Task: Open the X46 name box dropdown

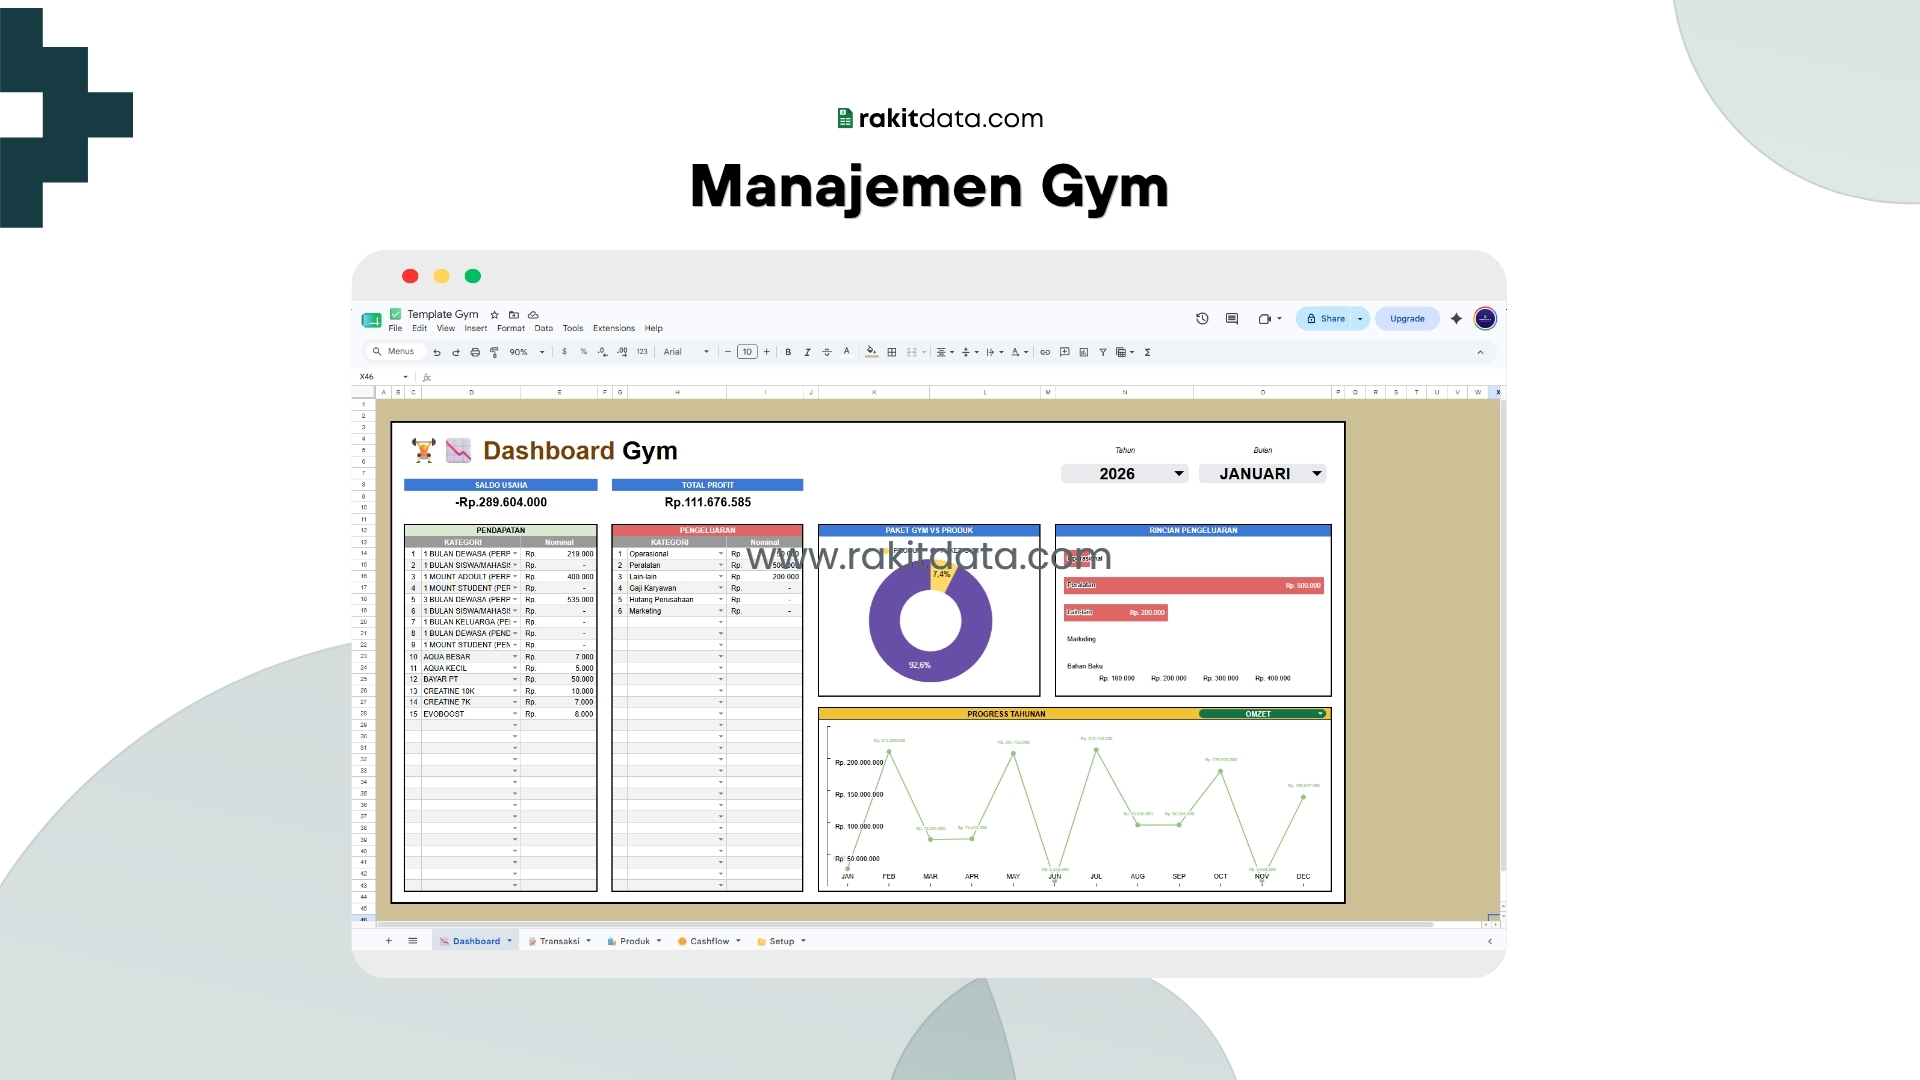Action: (405, 377)
